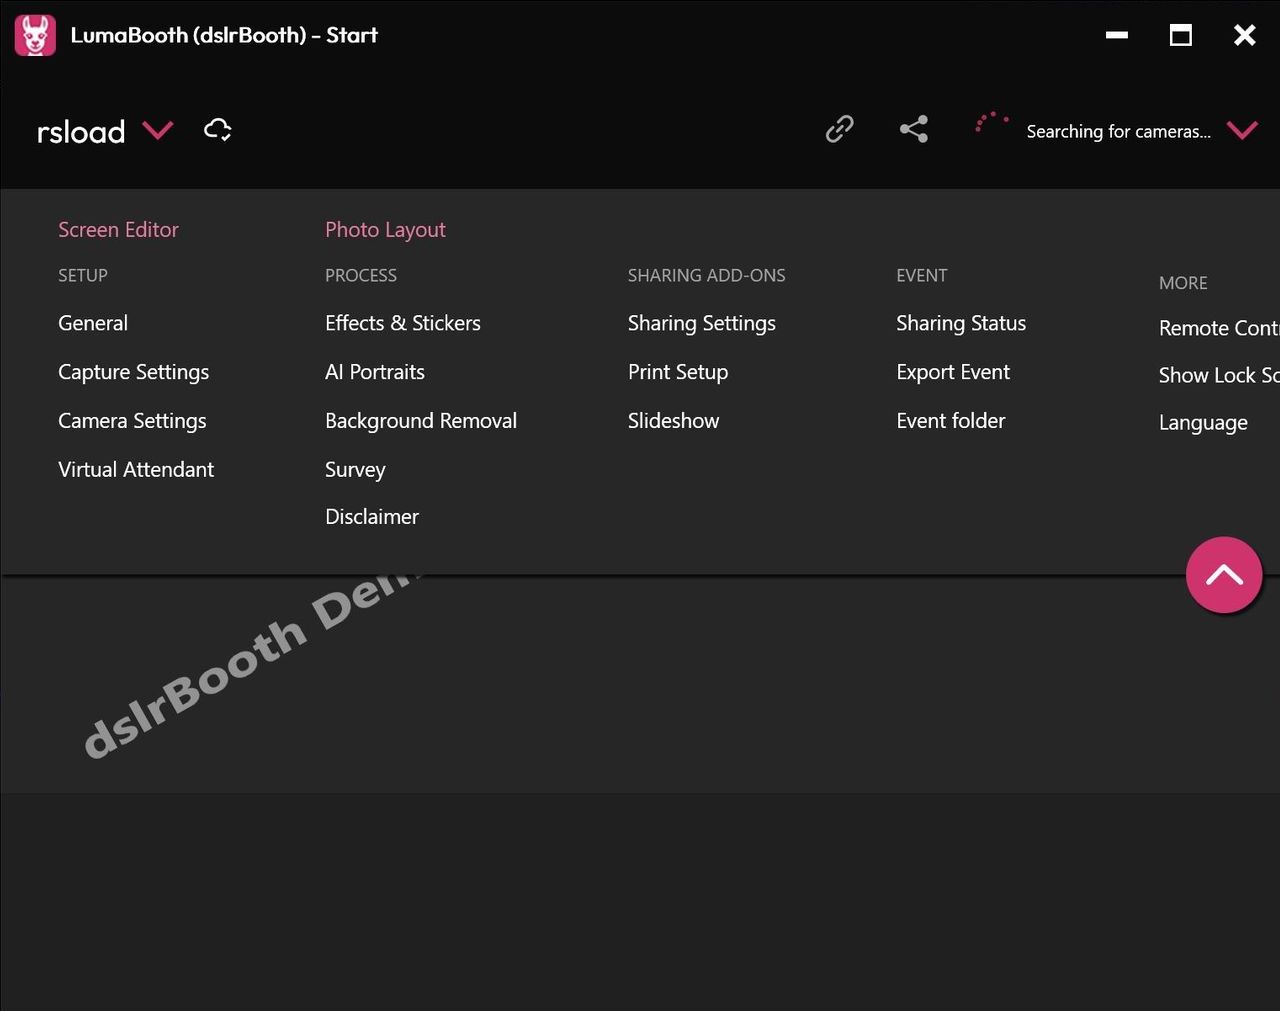The width and height of the screenshot is (1280, 1011).
Task: Open Sharing Status
Action: click(961, 323)
